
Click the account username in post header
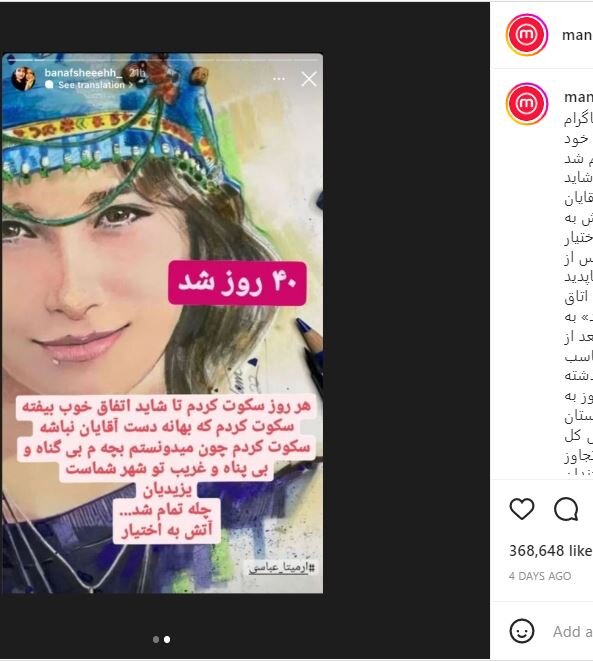coord(577,35)
